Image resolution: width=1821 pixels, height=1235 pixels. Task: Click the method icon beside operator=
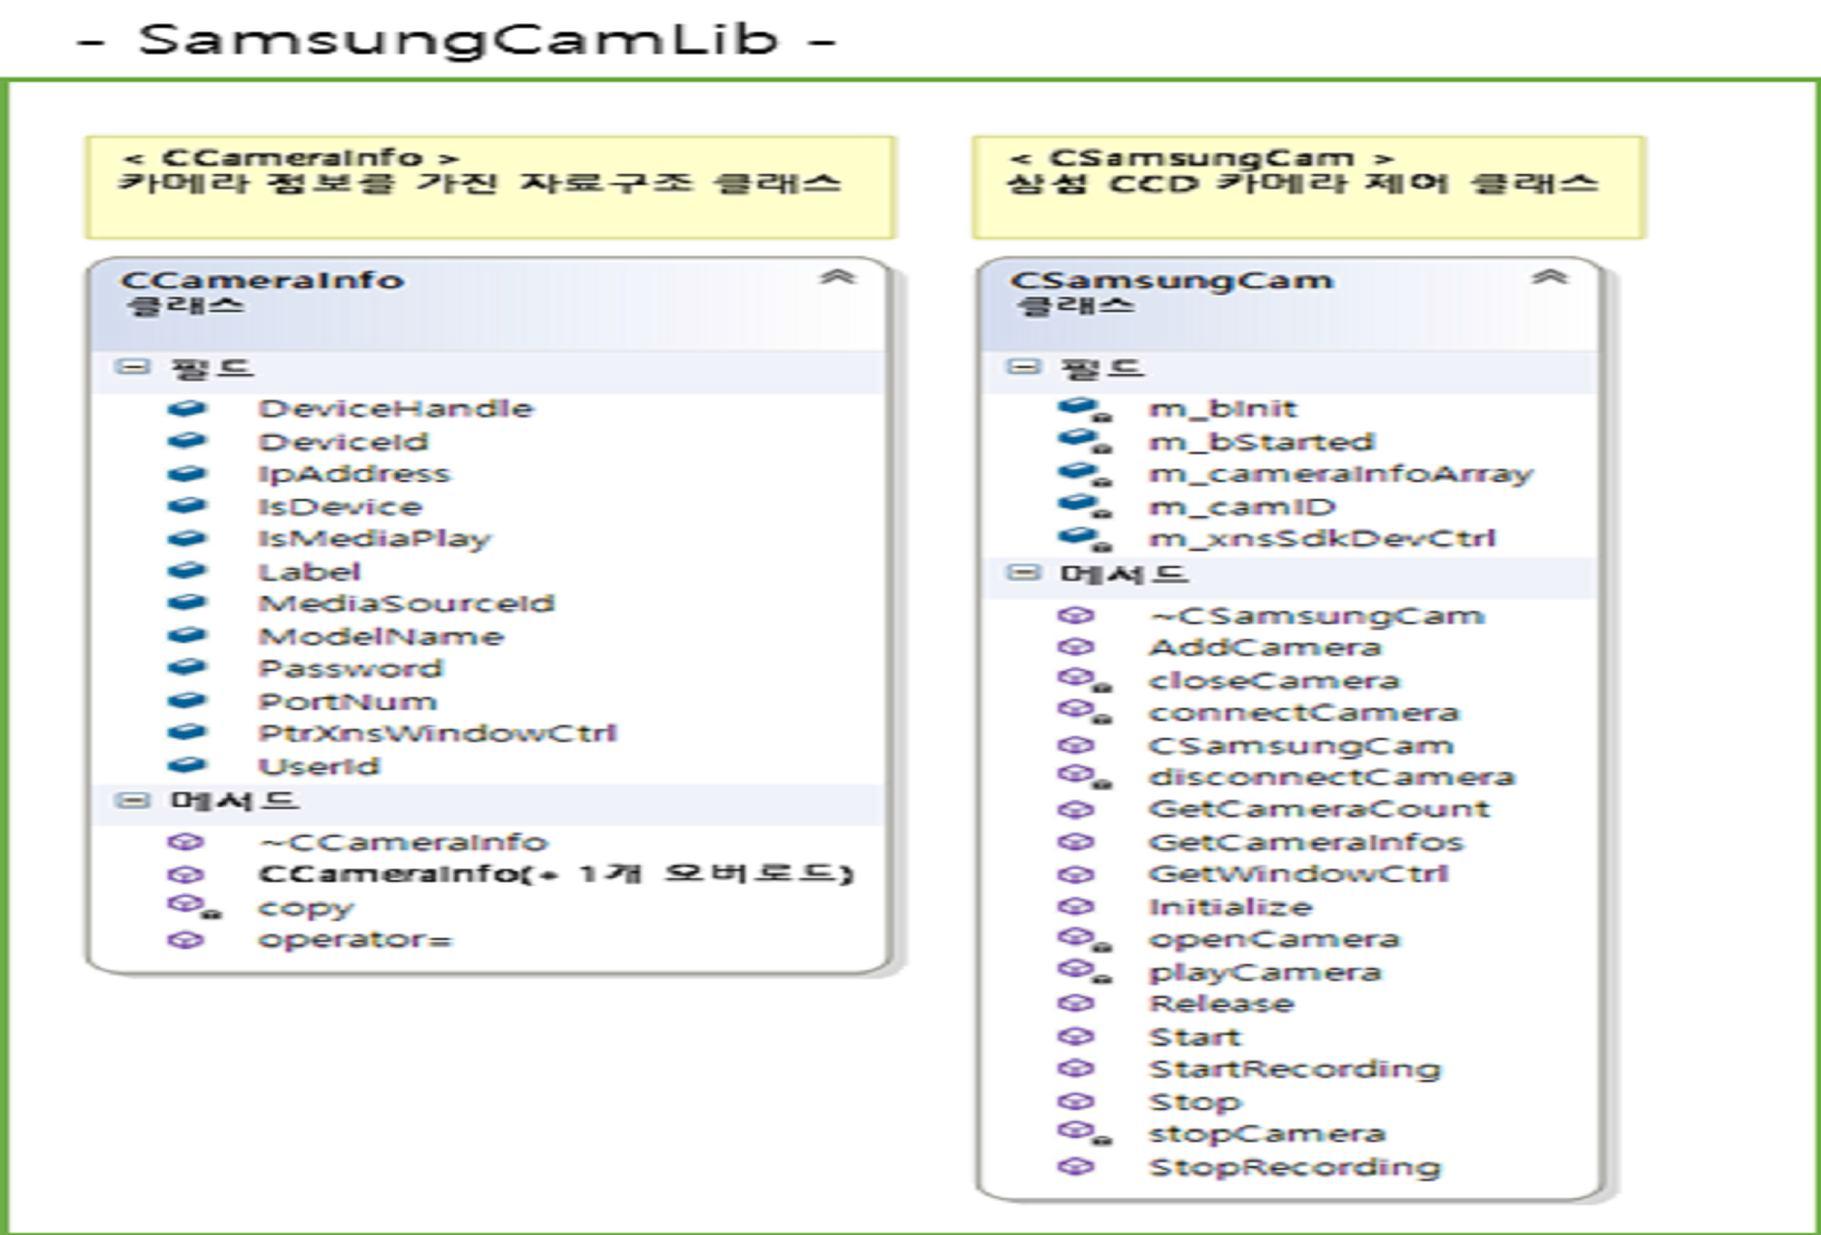(186, 940)
